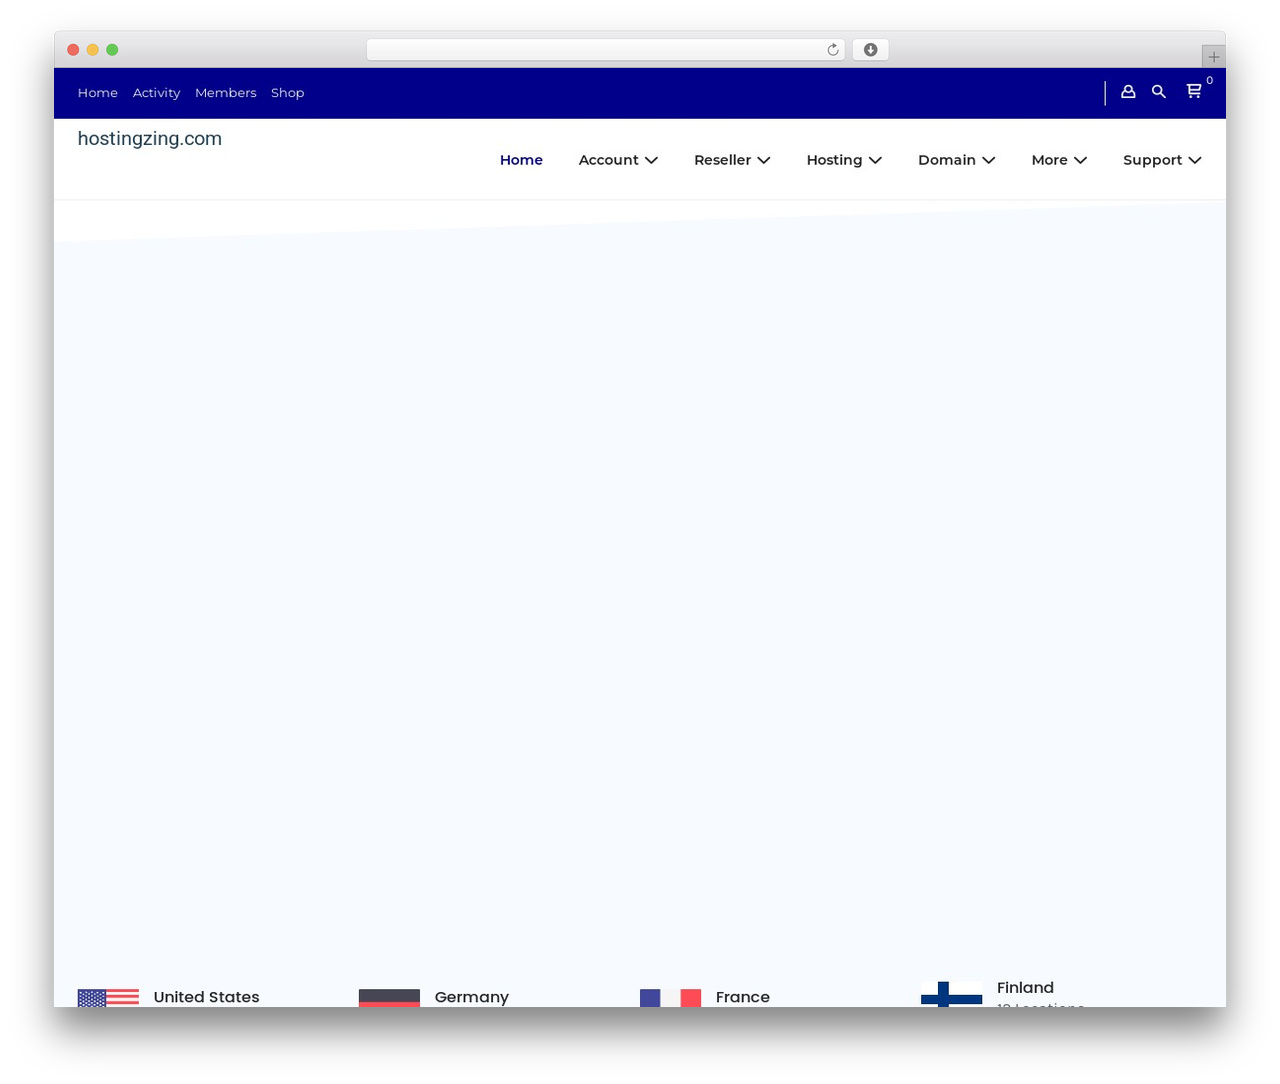Image resolution: width=1280 pixels, height=1084 pixels.
Task: Expand the Domain dropdown menu
Action: click(x=957, y=160)
